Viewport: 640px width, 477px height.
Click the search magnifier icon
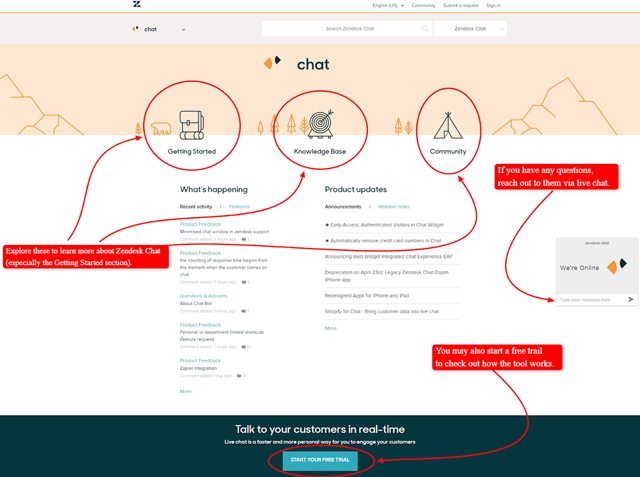click(425, 29)
